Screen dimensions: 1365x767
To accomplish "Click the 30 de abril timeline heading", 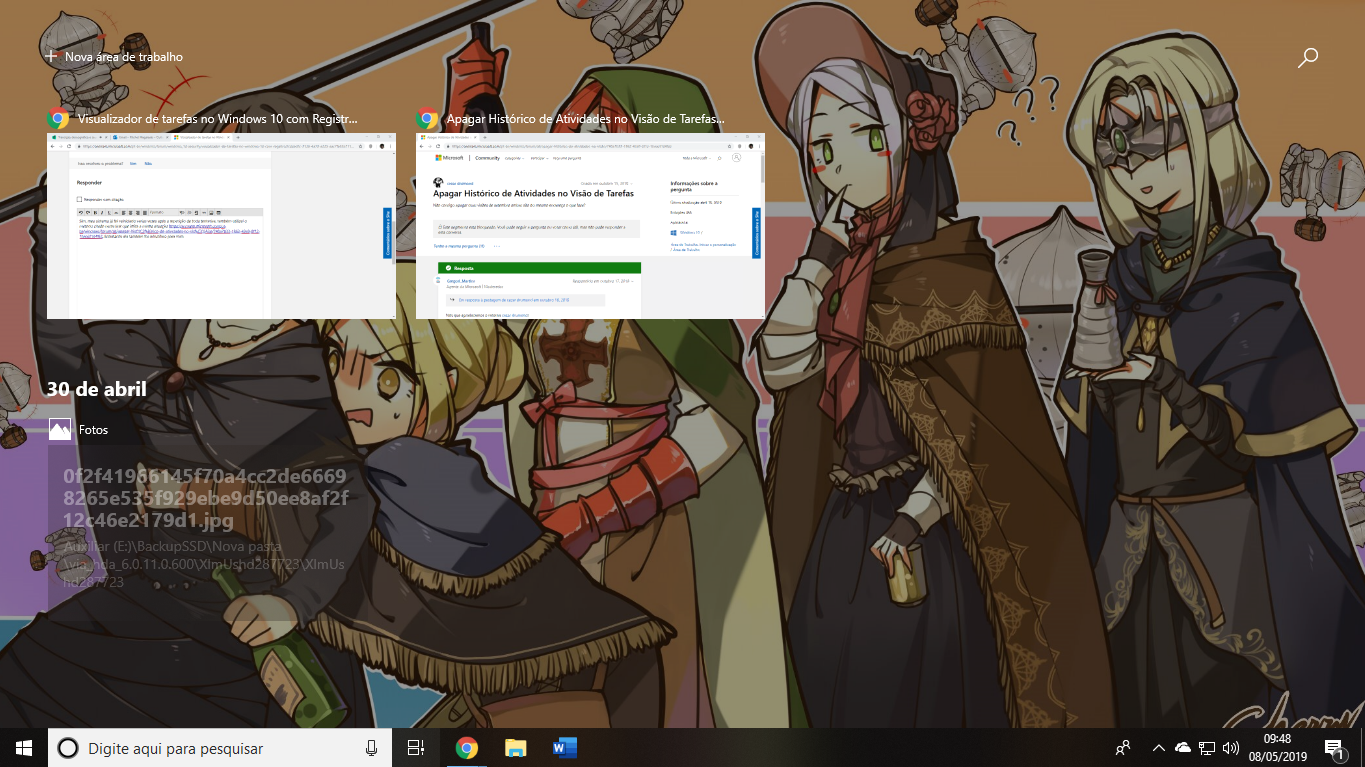I will pos(96,389).
